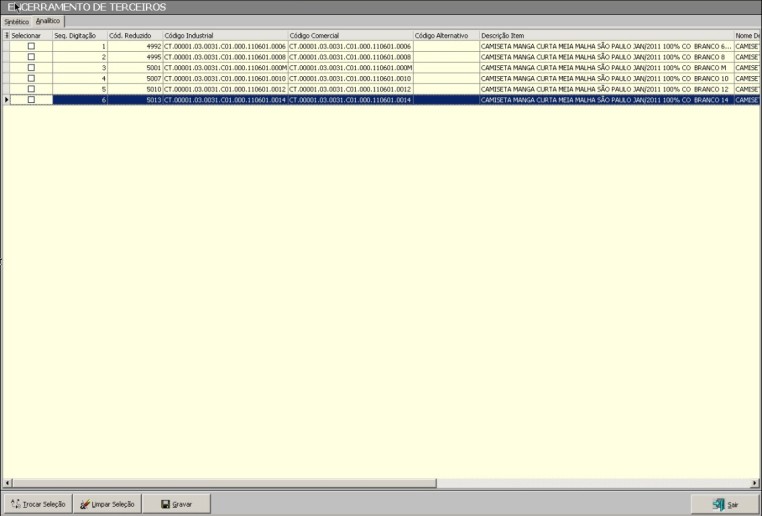Click the Cód. Reduzido column header
This screenshot has height=516, width=762.
135,35
